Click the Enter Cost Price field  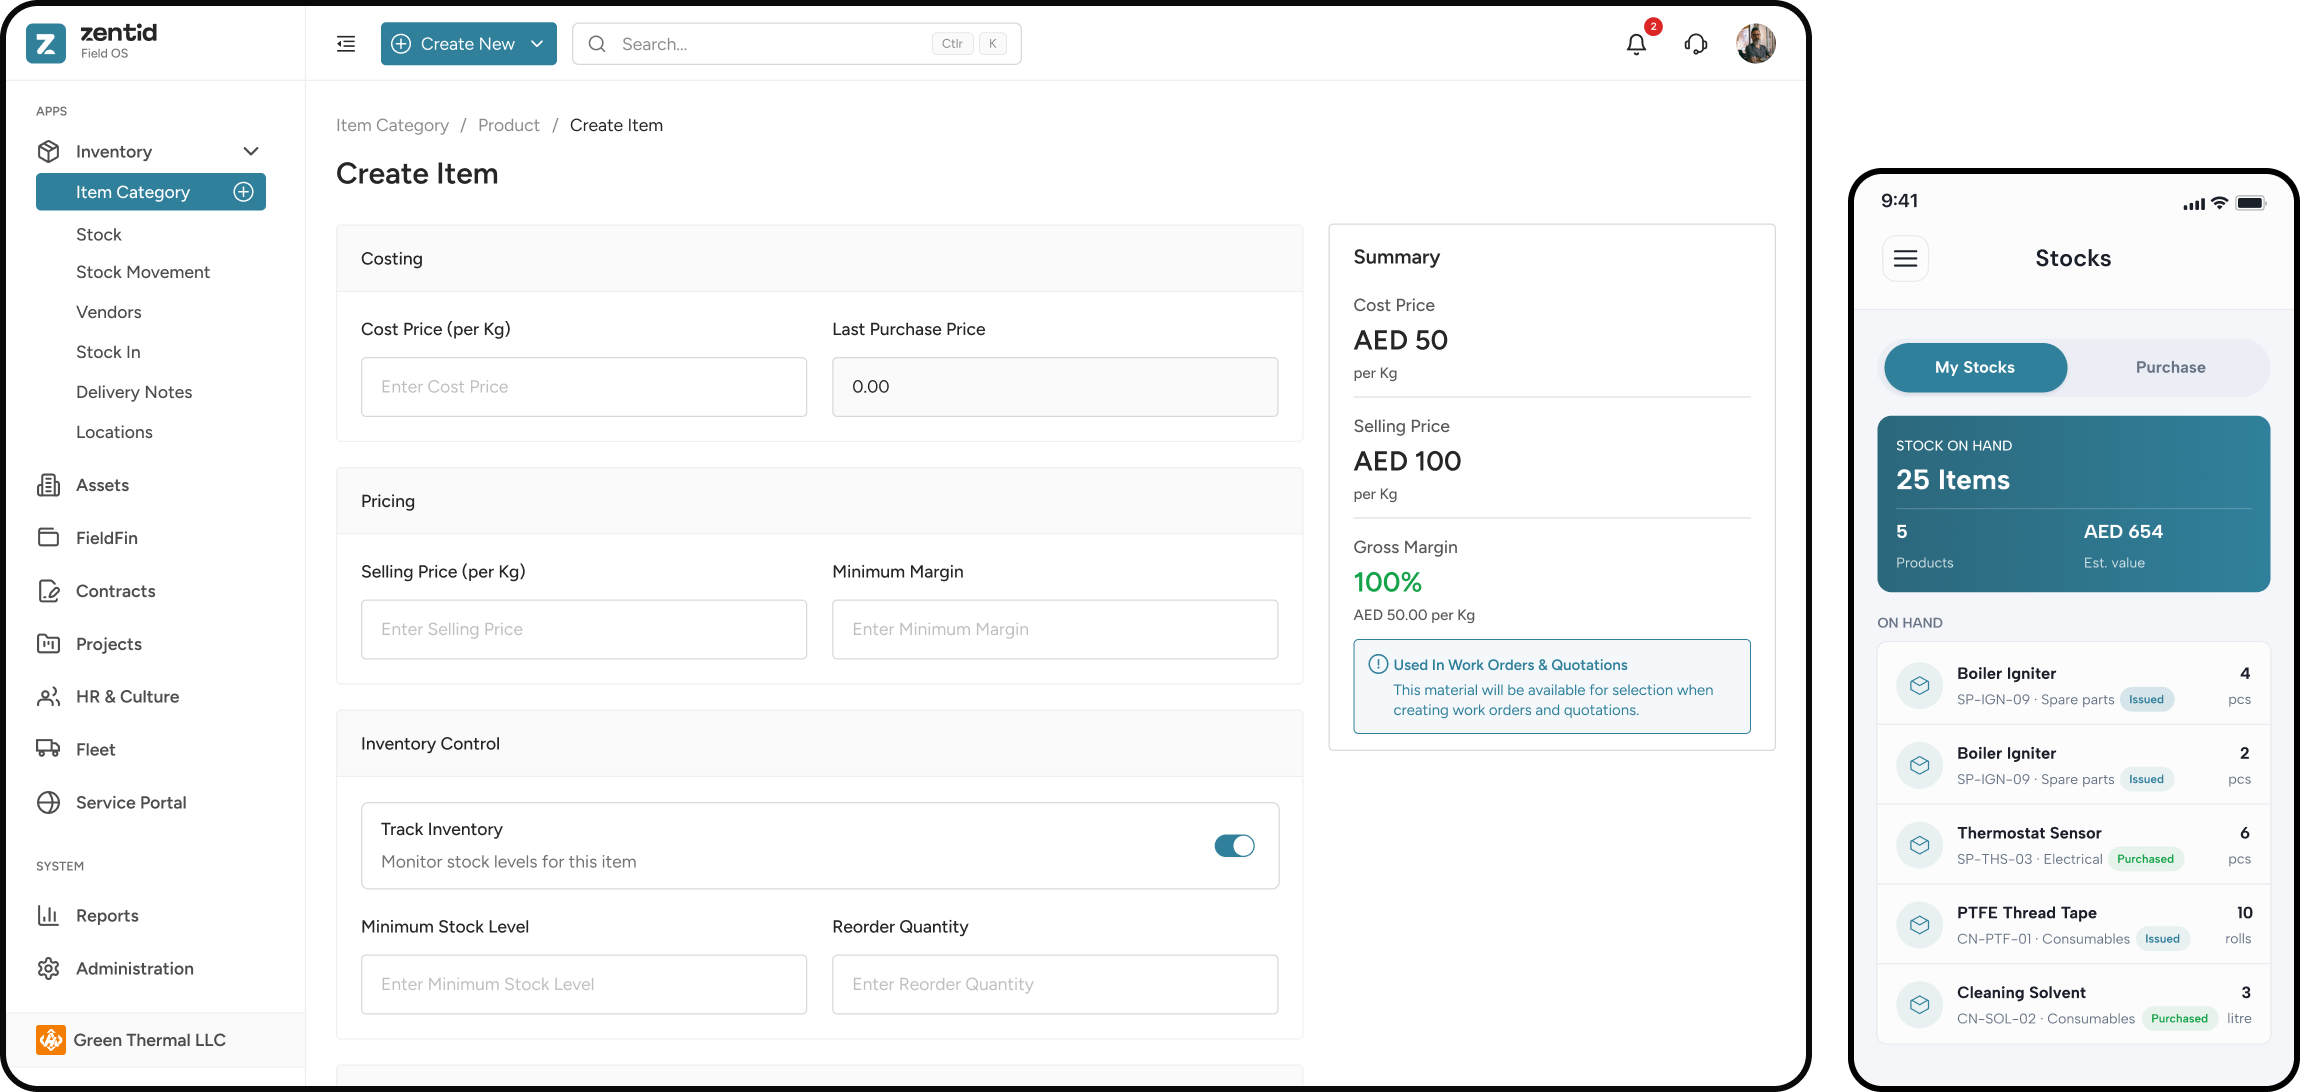[x=584, y=387]
